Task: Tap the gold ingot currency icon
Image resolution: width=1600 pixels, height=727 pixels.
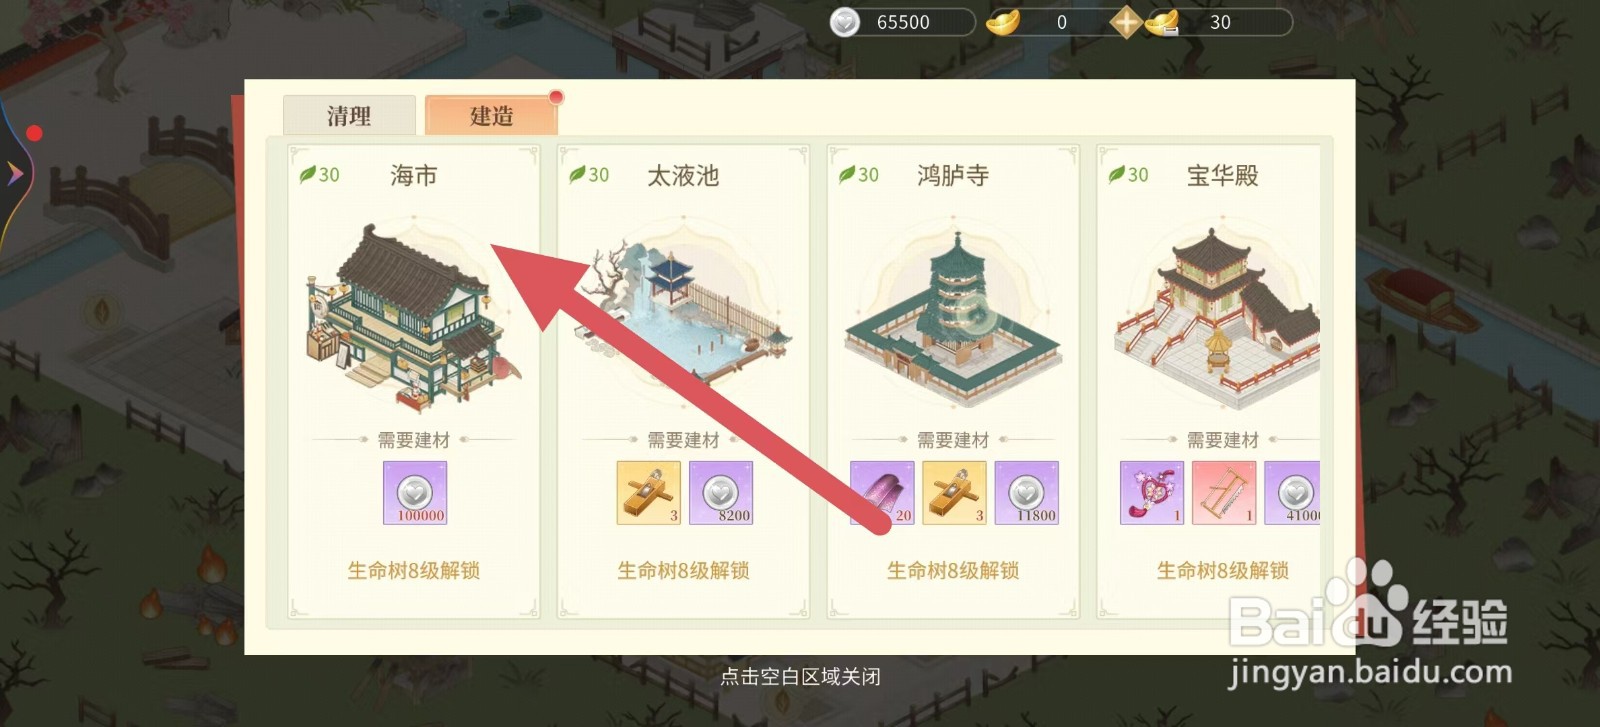Action: (1003, 22)
